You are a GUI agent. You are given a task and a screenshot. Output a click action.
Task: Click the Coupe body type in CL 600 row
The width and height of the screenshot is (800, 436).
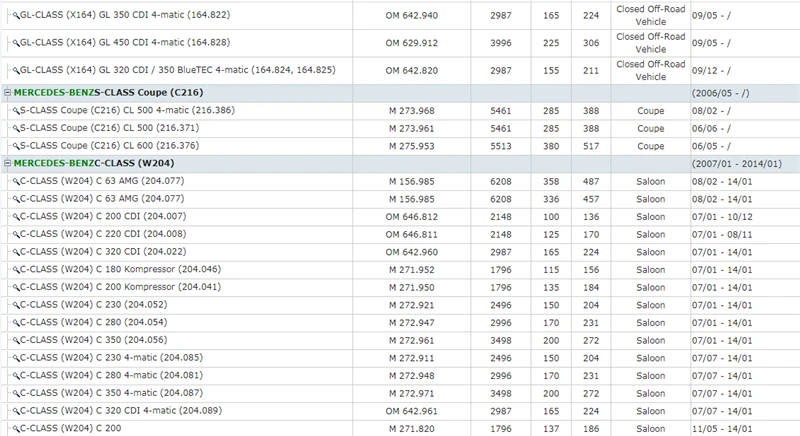651,146
